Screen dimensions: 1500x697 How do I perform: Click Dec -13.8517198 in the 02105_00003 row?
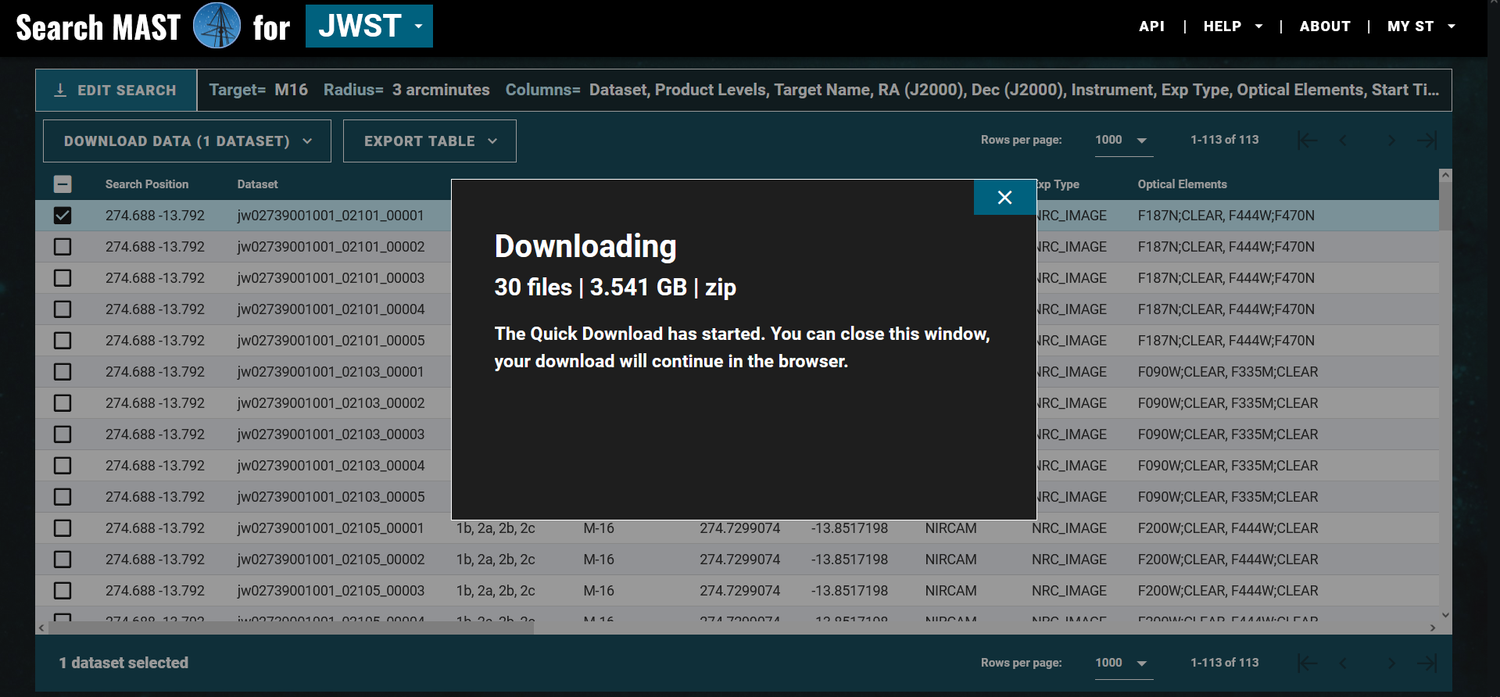point(849,590)
